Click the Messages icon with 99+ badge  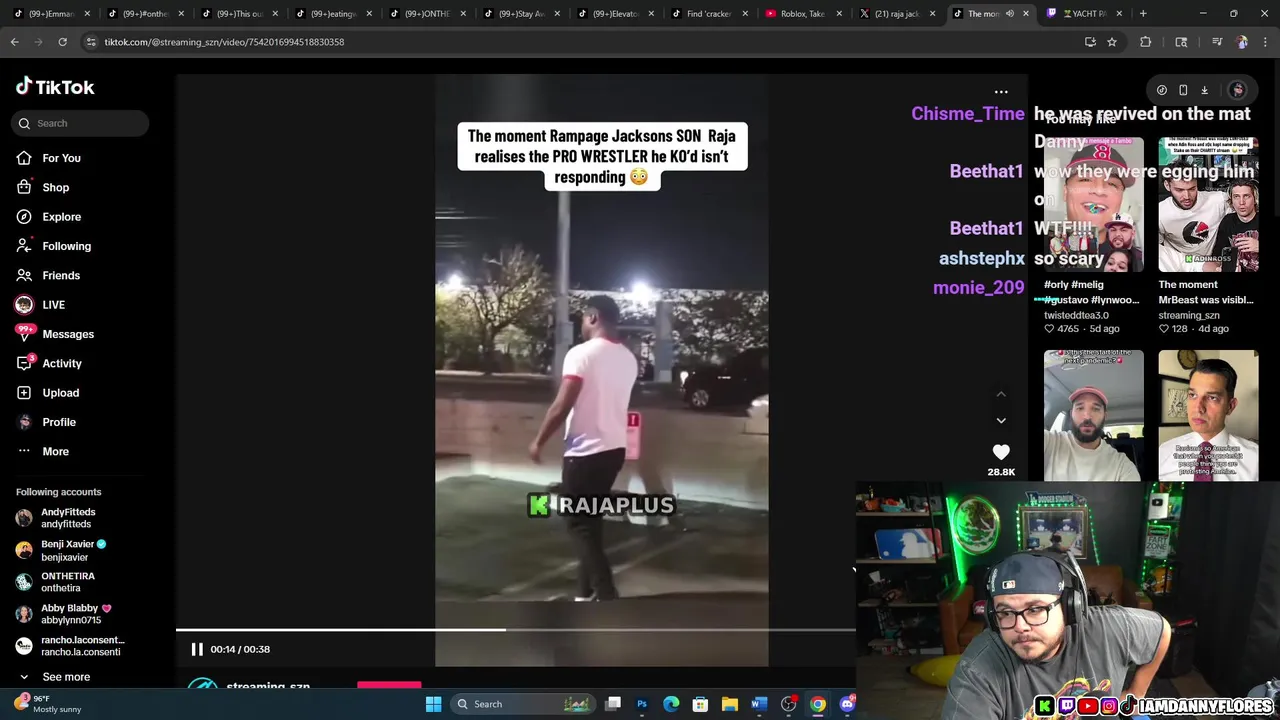24,334
